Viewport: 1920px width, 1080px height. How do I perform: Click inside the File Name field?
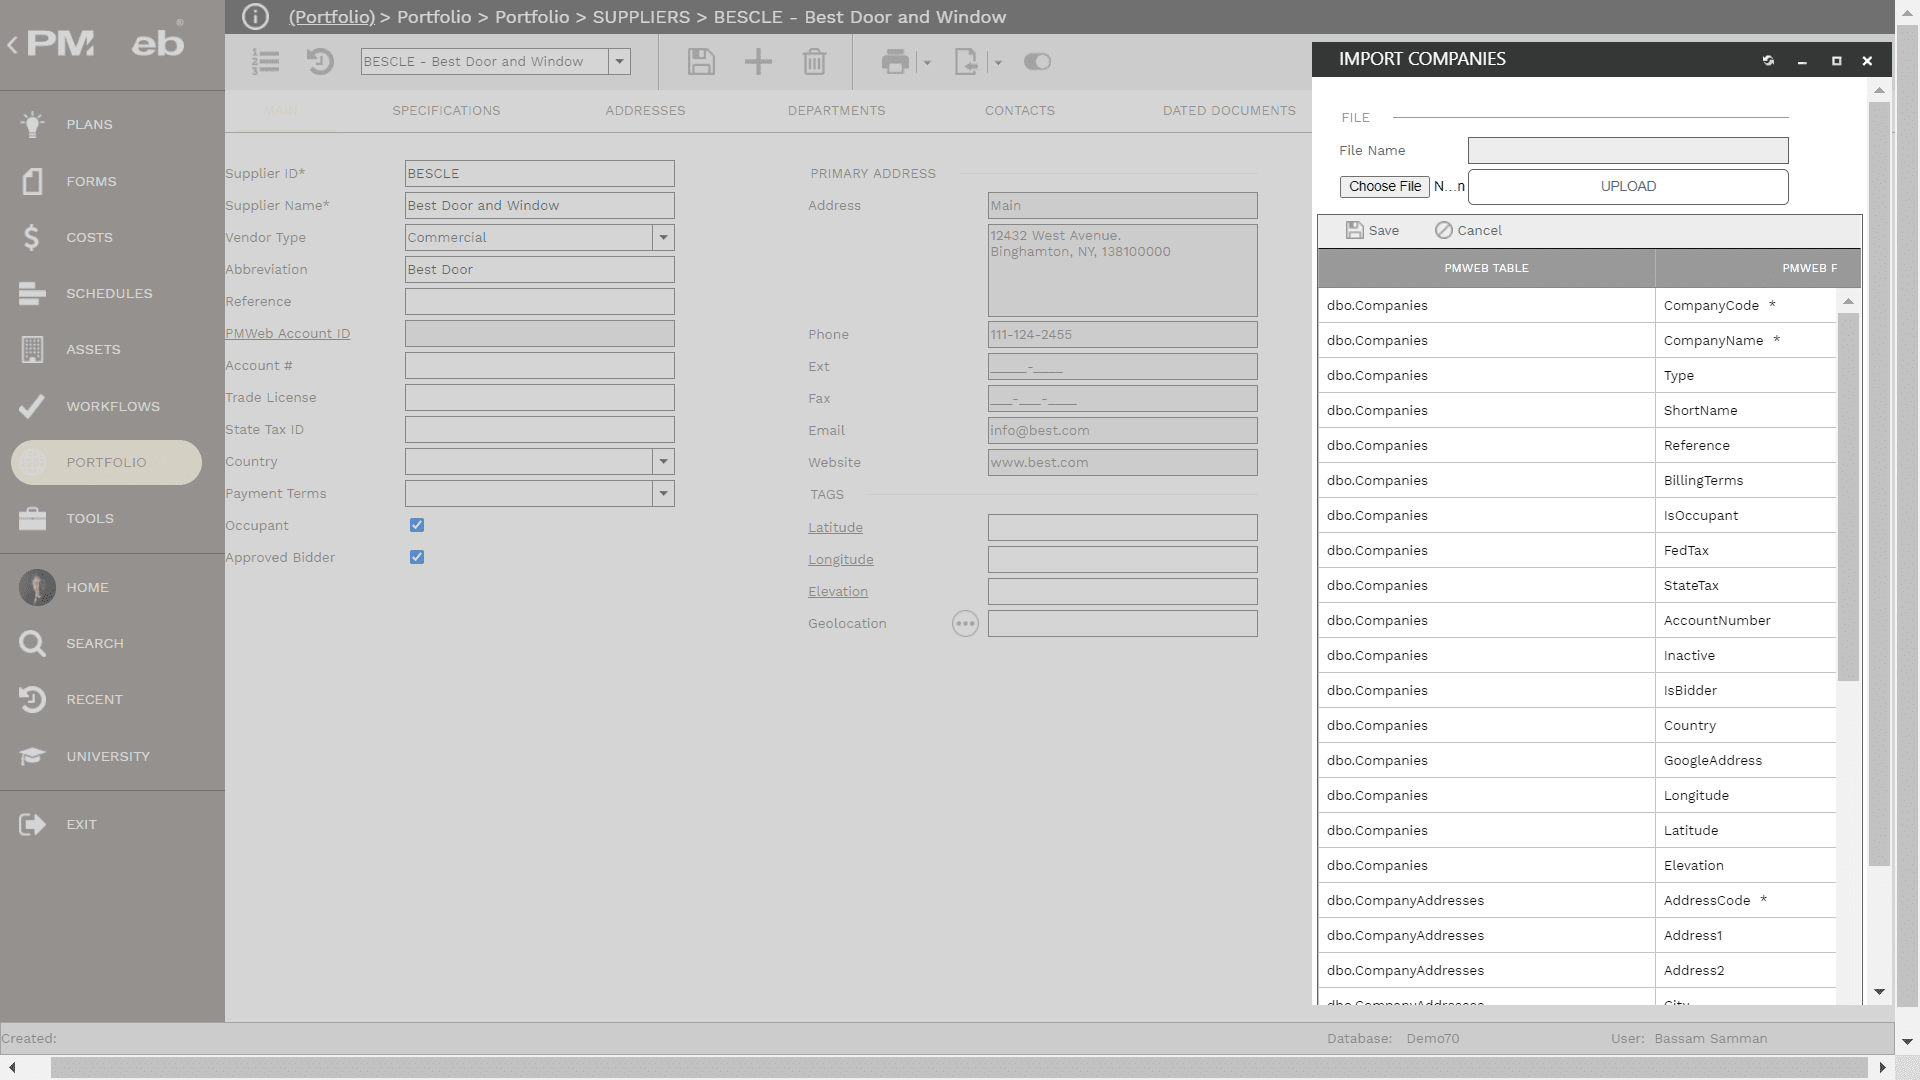click(x=1627, y=150)
